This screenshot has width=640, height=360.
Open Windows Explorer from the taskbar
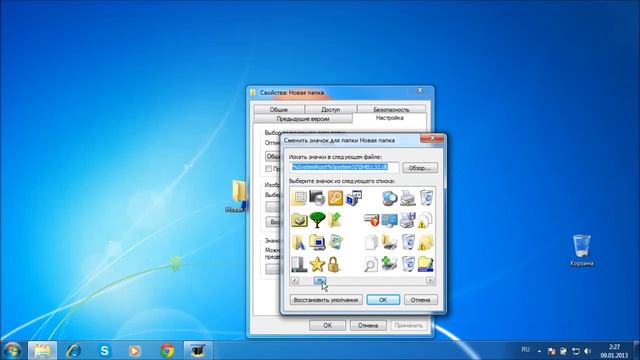42,351
